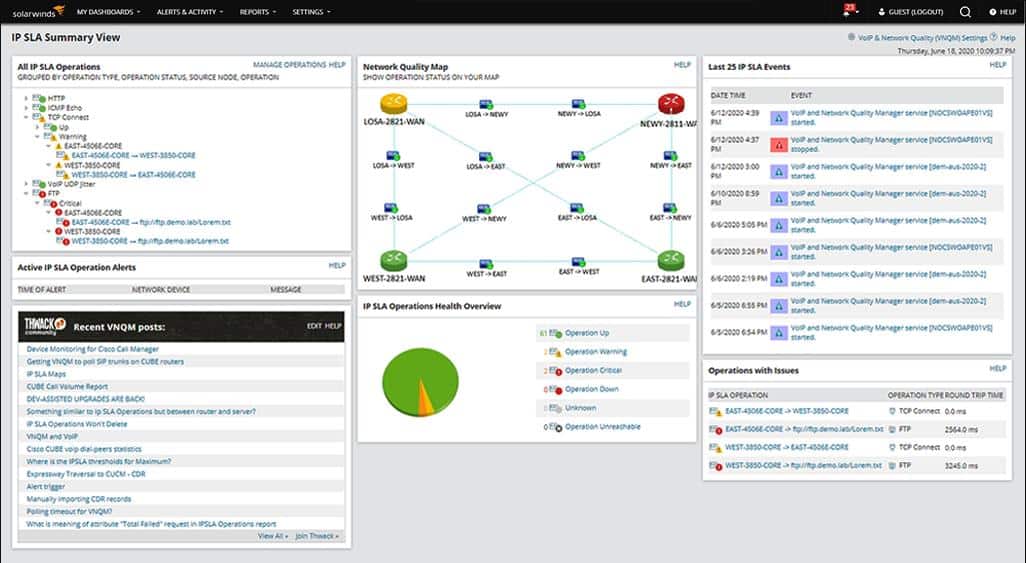Open the search magnifier icon

click(x=965, y=12)
